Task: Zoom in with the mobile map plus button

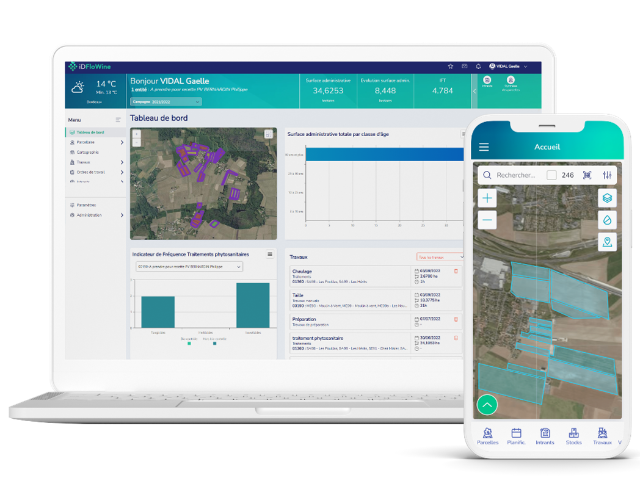Action: [x=487, y=198]
